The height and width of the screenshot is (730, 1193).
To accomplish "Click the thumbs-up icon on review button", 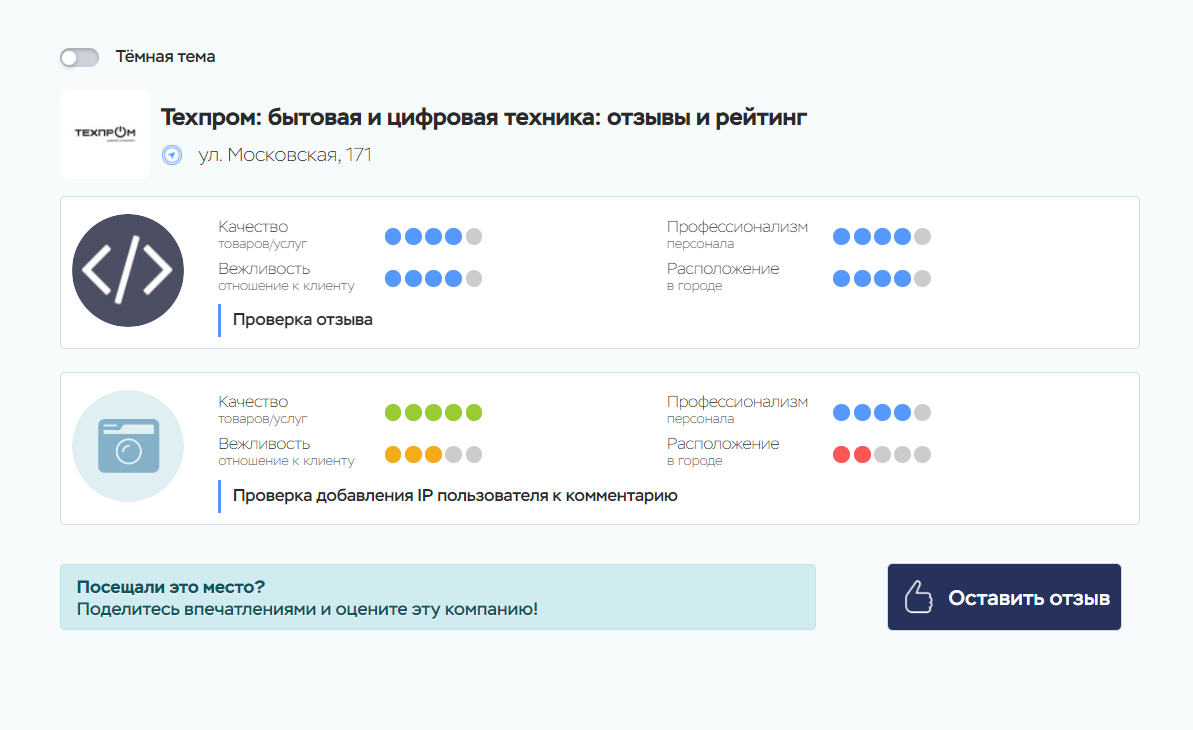I will click(918, 598).
